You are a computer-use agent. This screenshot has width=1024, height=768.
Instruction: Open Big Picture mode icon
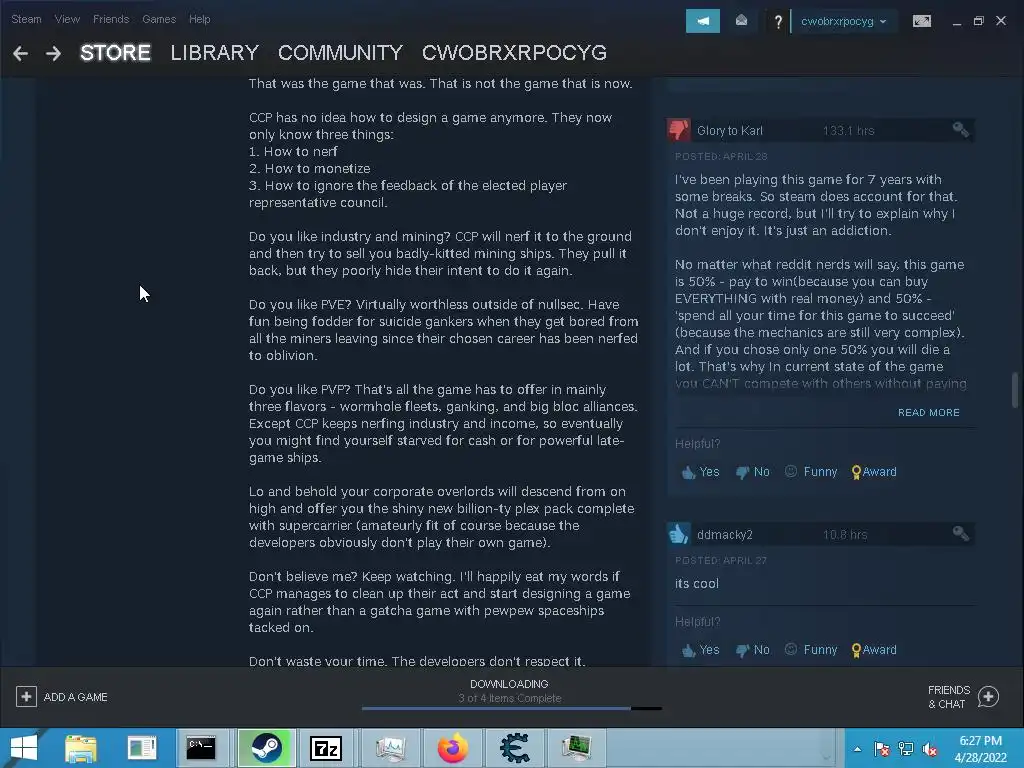click(921, 21)
